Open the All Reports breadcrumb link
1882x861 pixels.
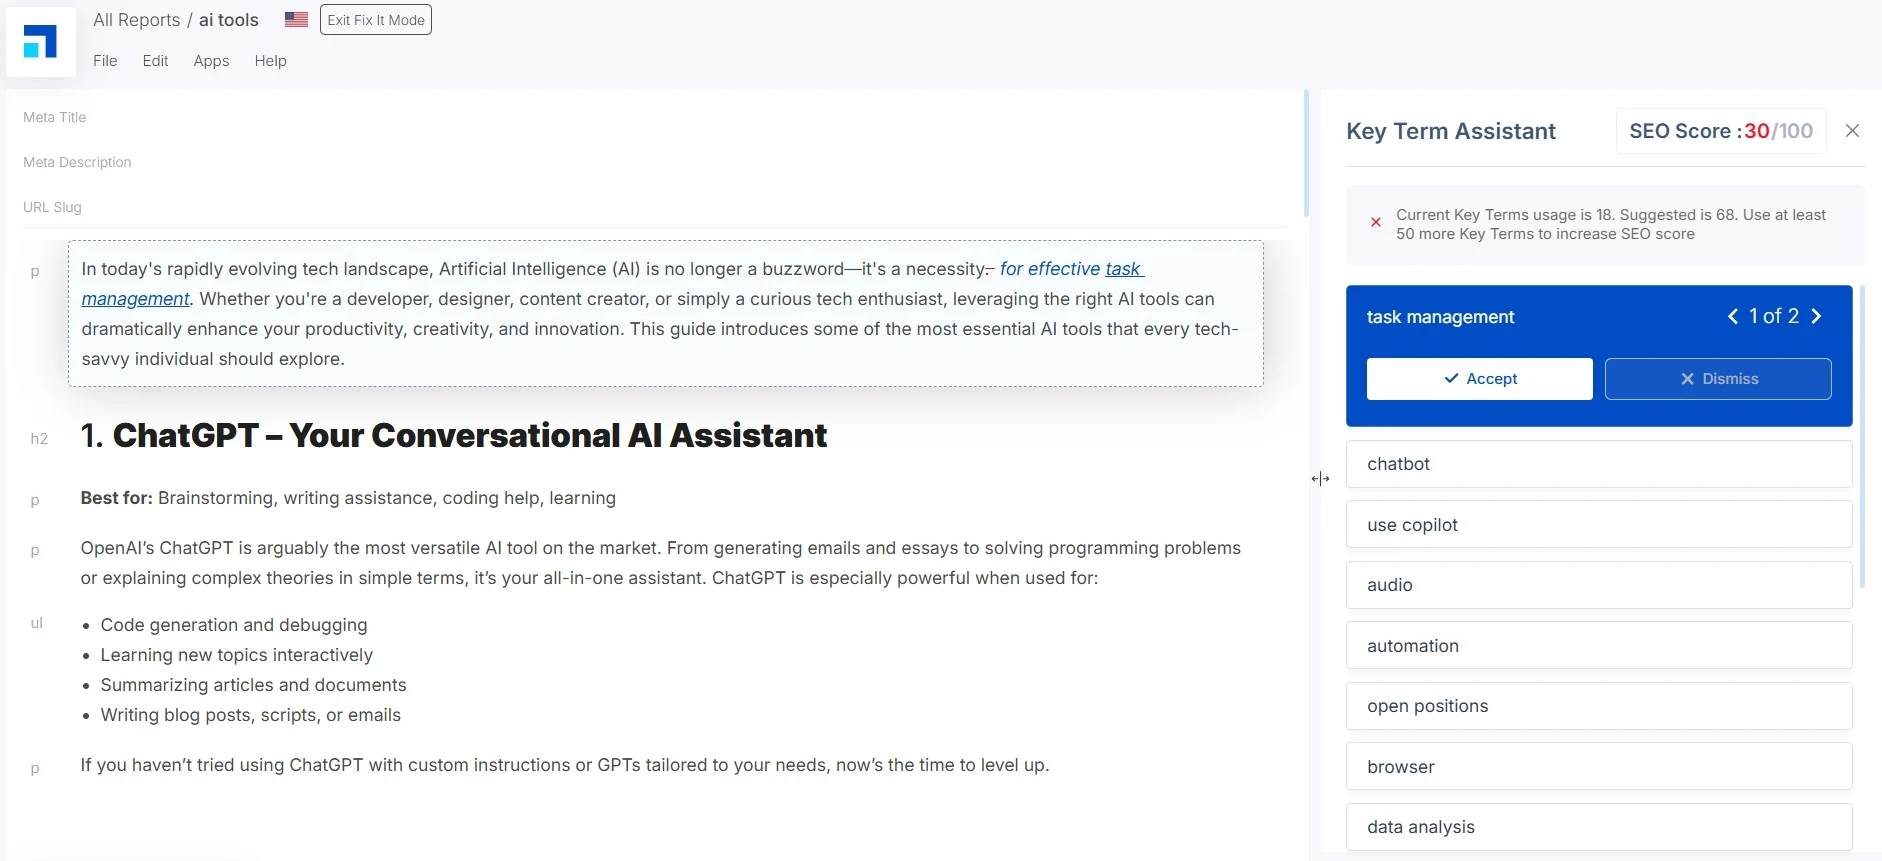137,20
